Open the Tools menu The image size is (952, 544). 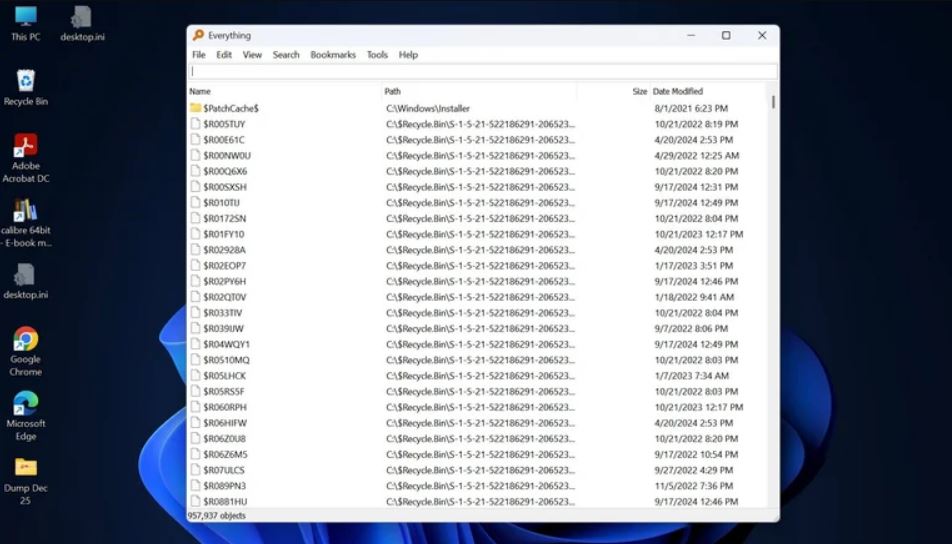tap(377, 55)
